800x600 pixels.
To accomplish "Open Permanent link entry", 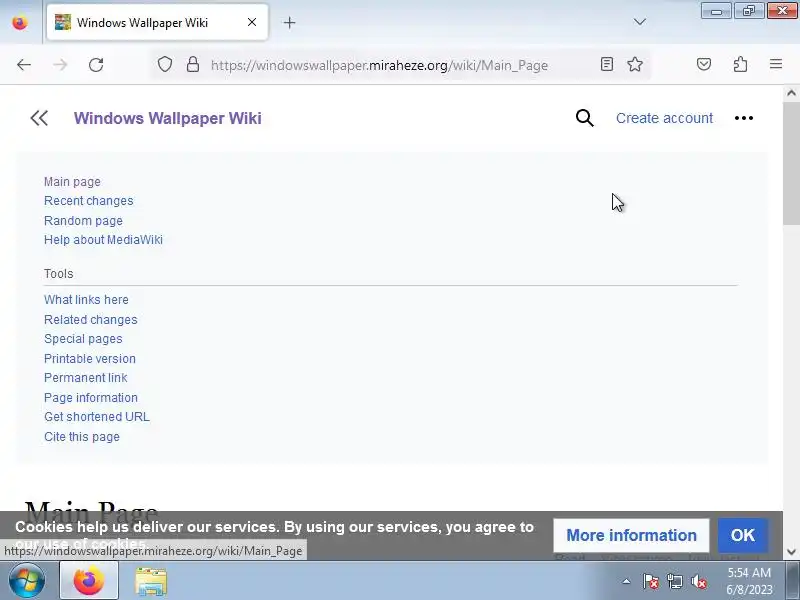I will click(86, 378).
